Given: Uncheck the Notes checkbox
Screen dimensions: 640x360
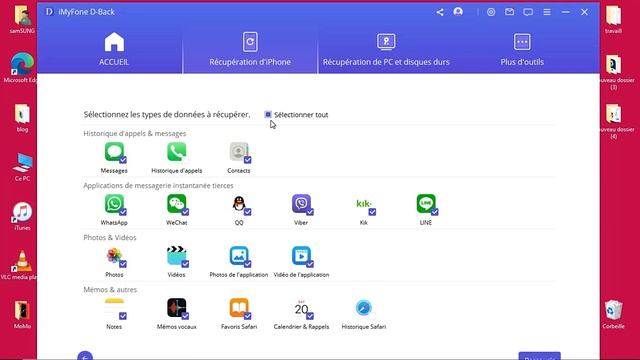Looking at the screenshot, I should (123, 316).
